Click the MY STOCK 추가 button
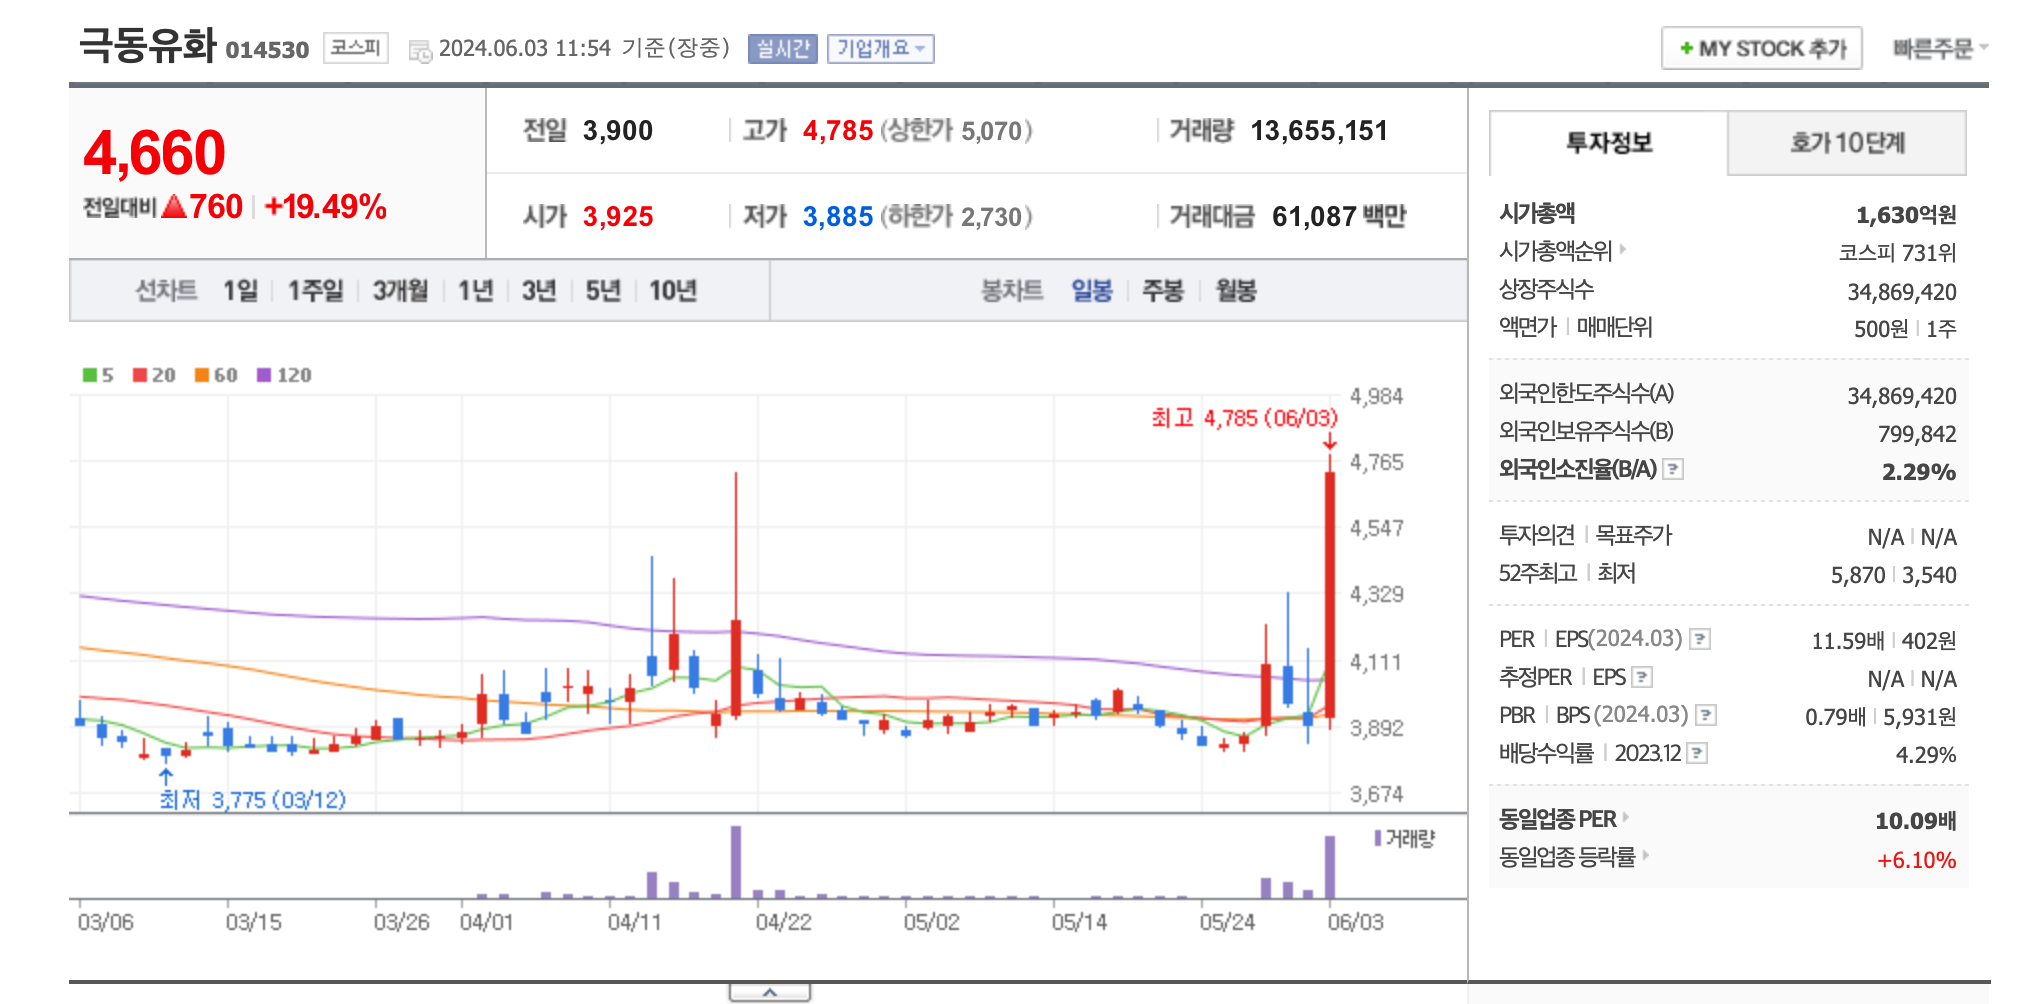This screenshot has width=2036, height=1004. [x=1761, y=46]
